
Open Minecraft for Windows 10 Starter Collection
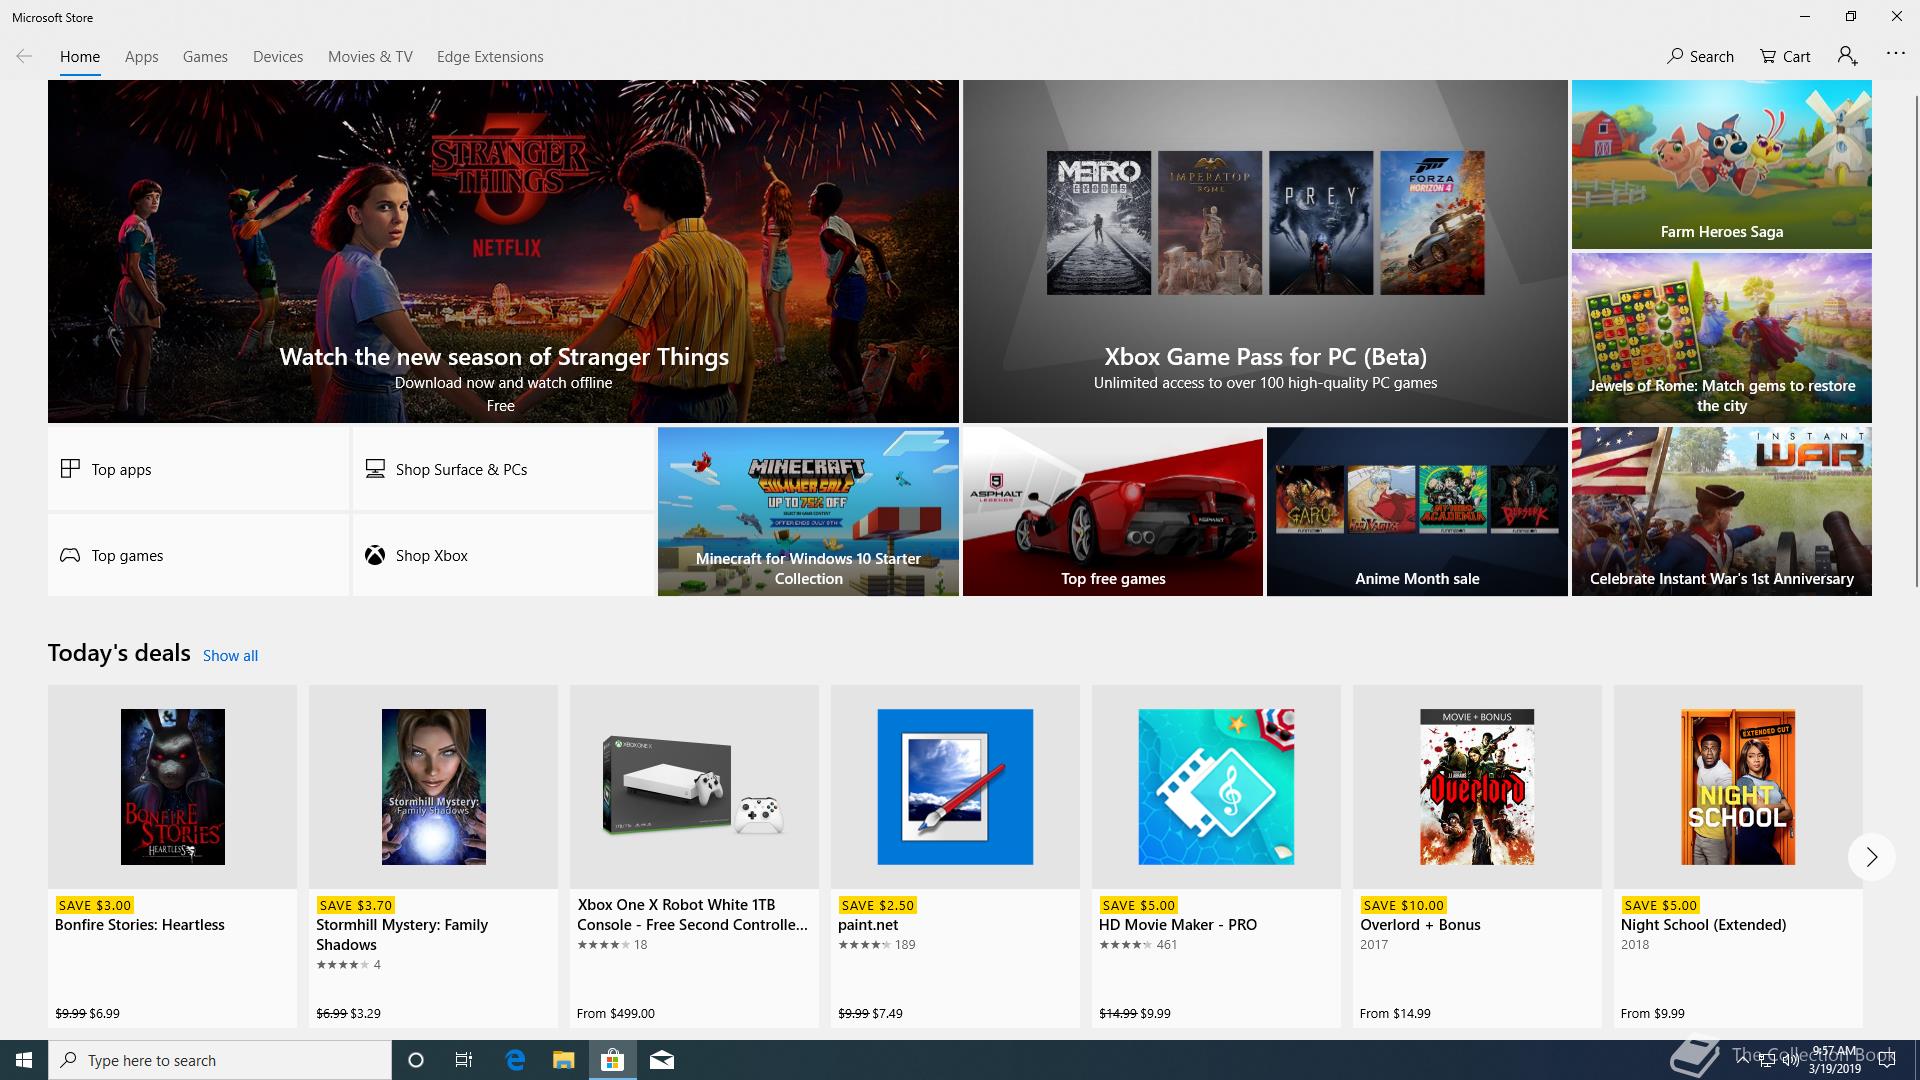pyautogui.click(x=808, y=512)
